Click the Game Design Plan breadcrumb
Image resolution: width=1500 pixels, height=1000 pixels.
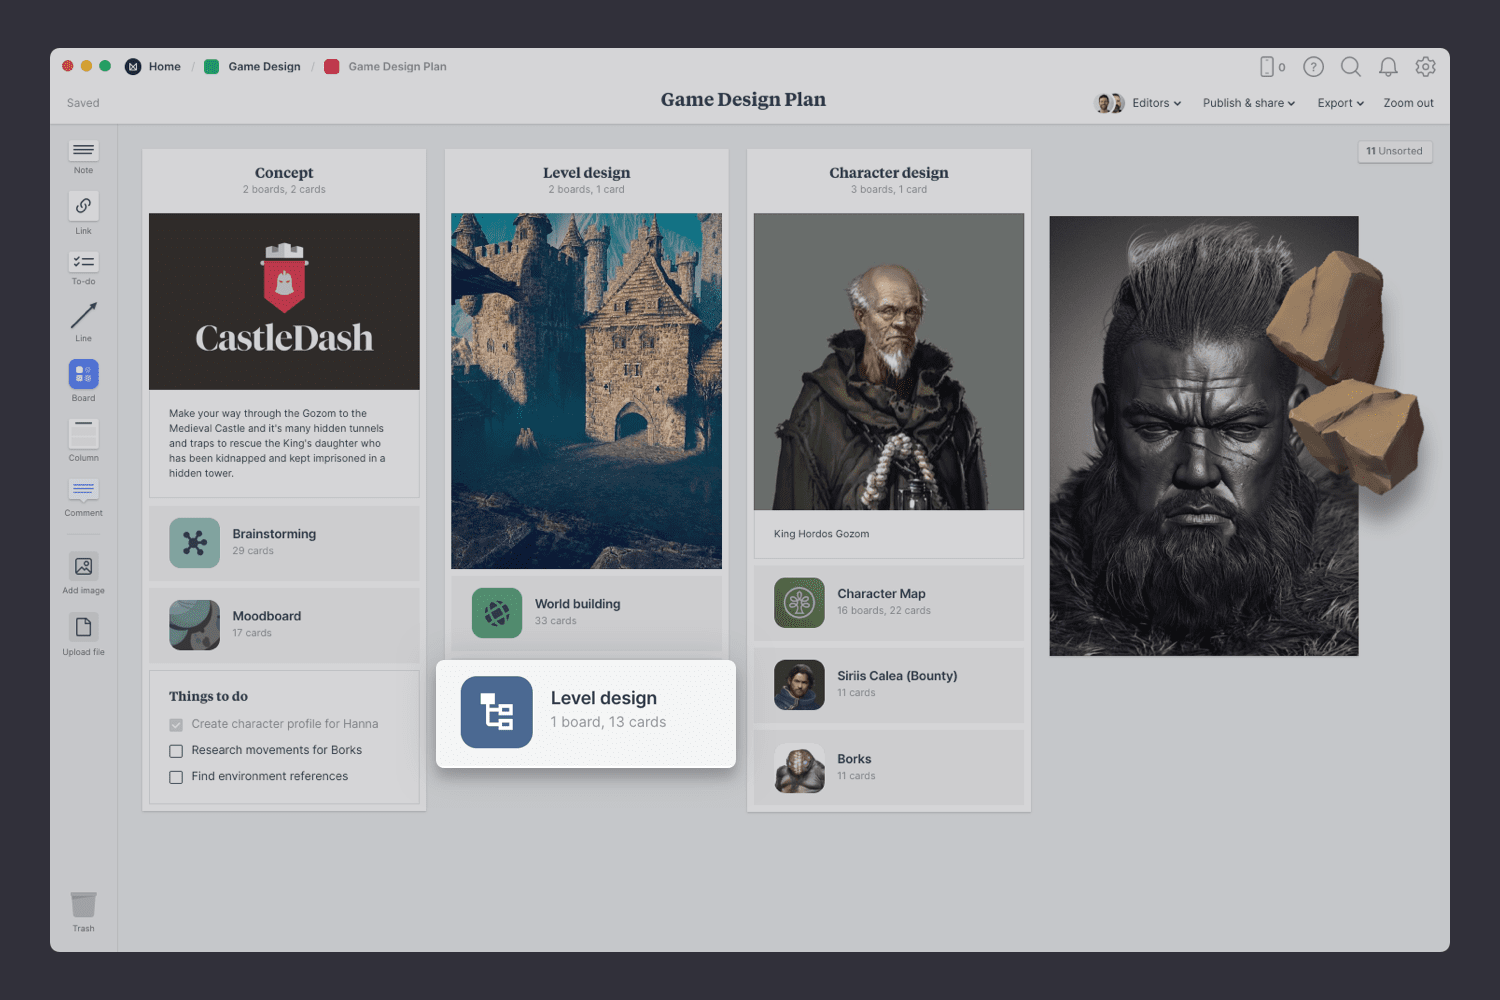click(x=397, y=67)
